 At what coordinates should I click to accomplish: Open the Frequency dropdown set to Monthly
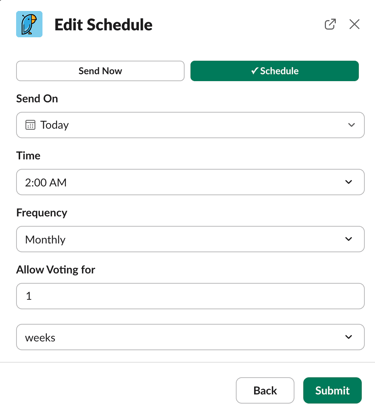(x=190, y=239)
